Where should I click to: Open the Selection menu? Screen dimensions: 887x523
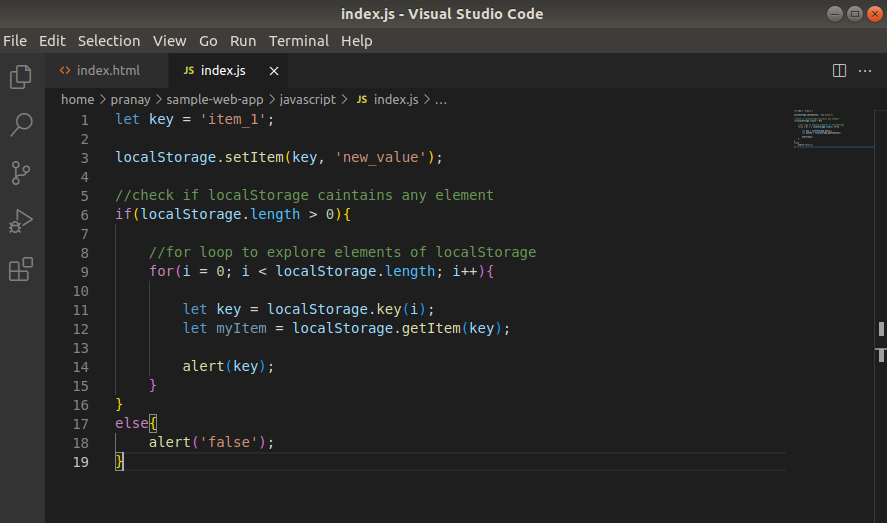coord(109,41)
